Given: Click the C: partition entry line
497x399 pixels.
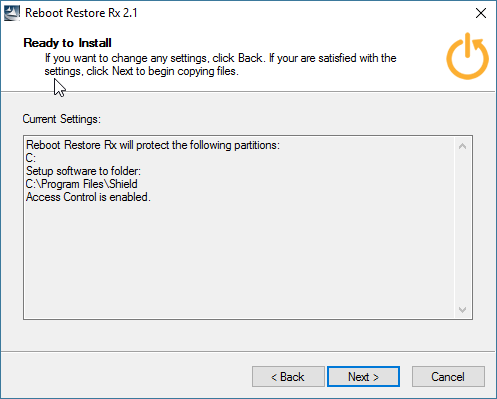Looking at the screenshot, I should pyautogui.click(x=31, y=158).
